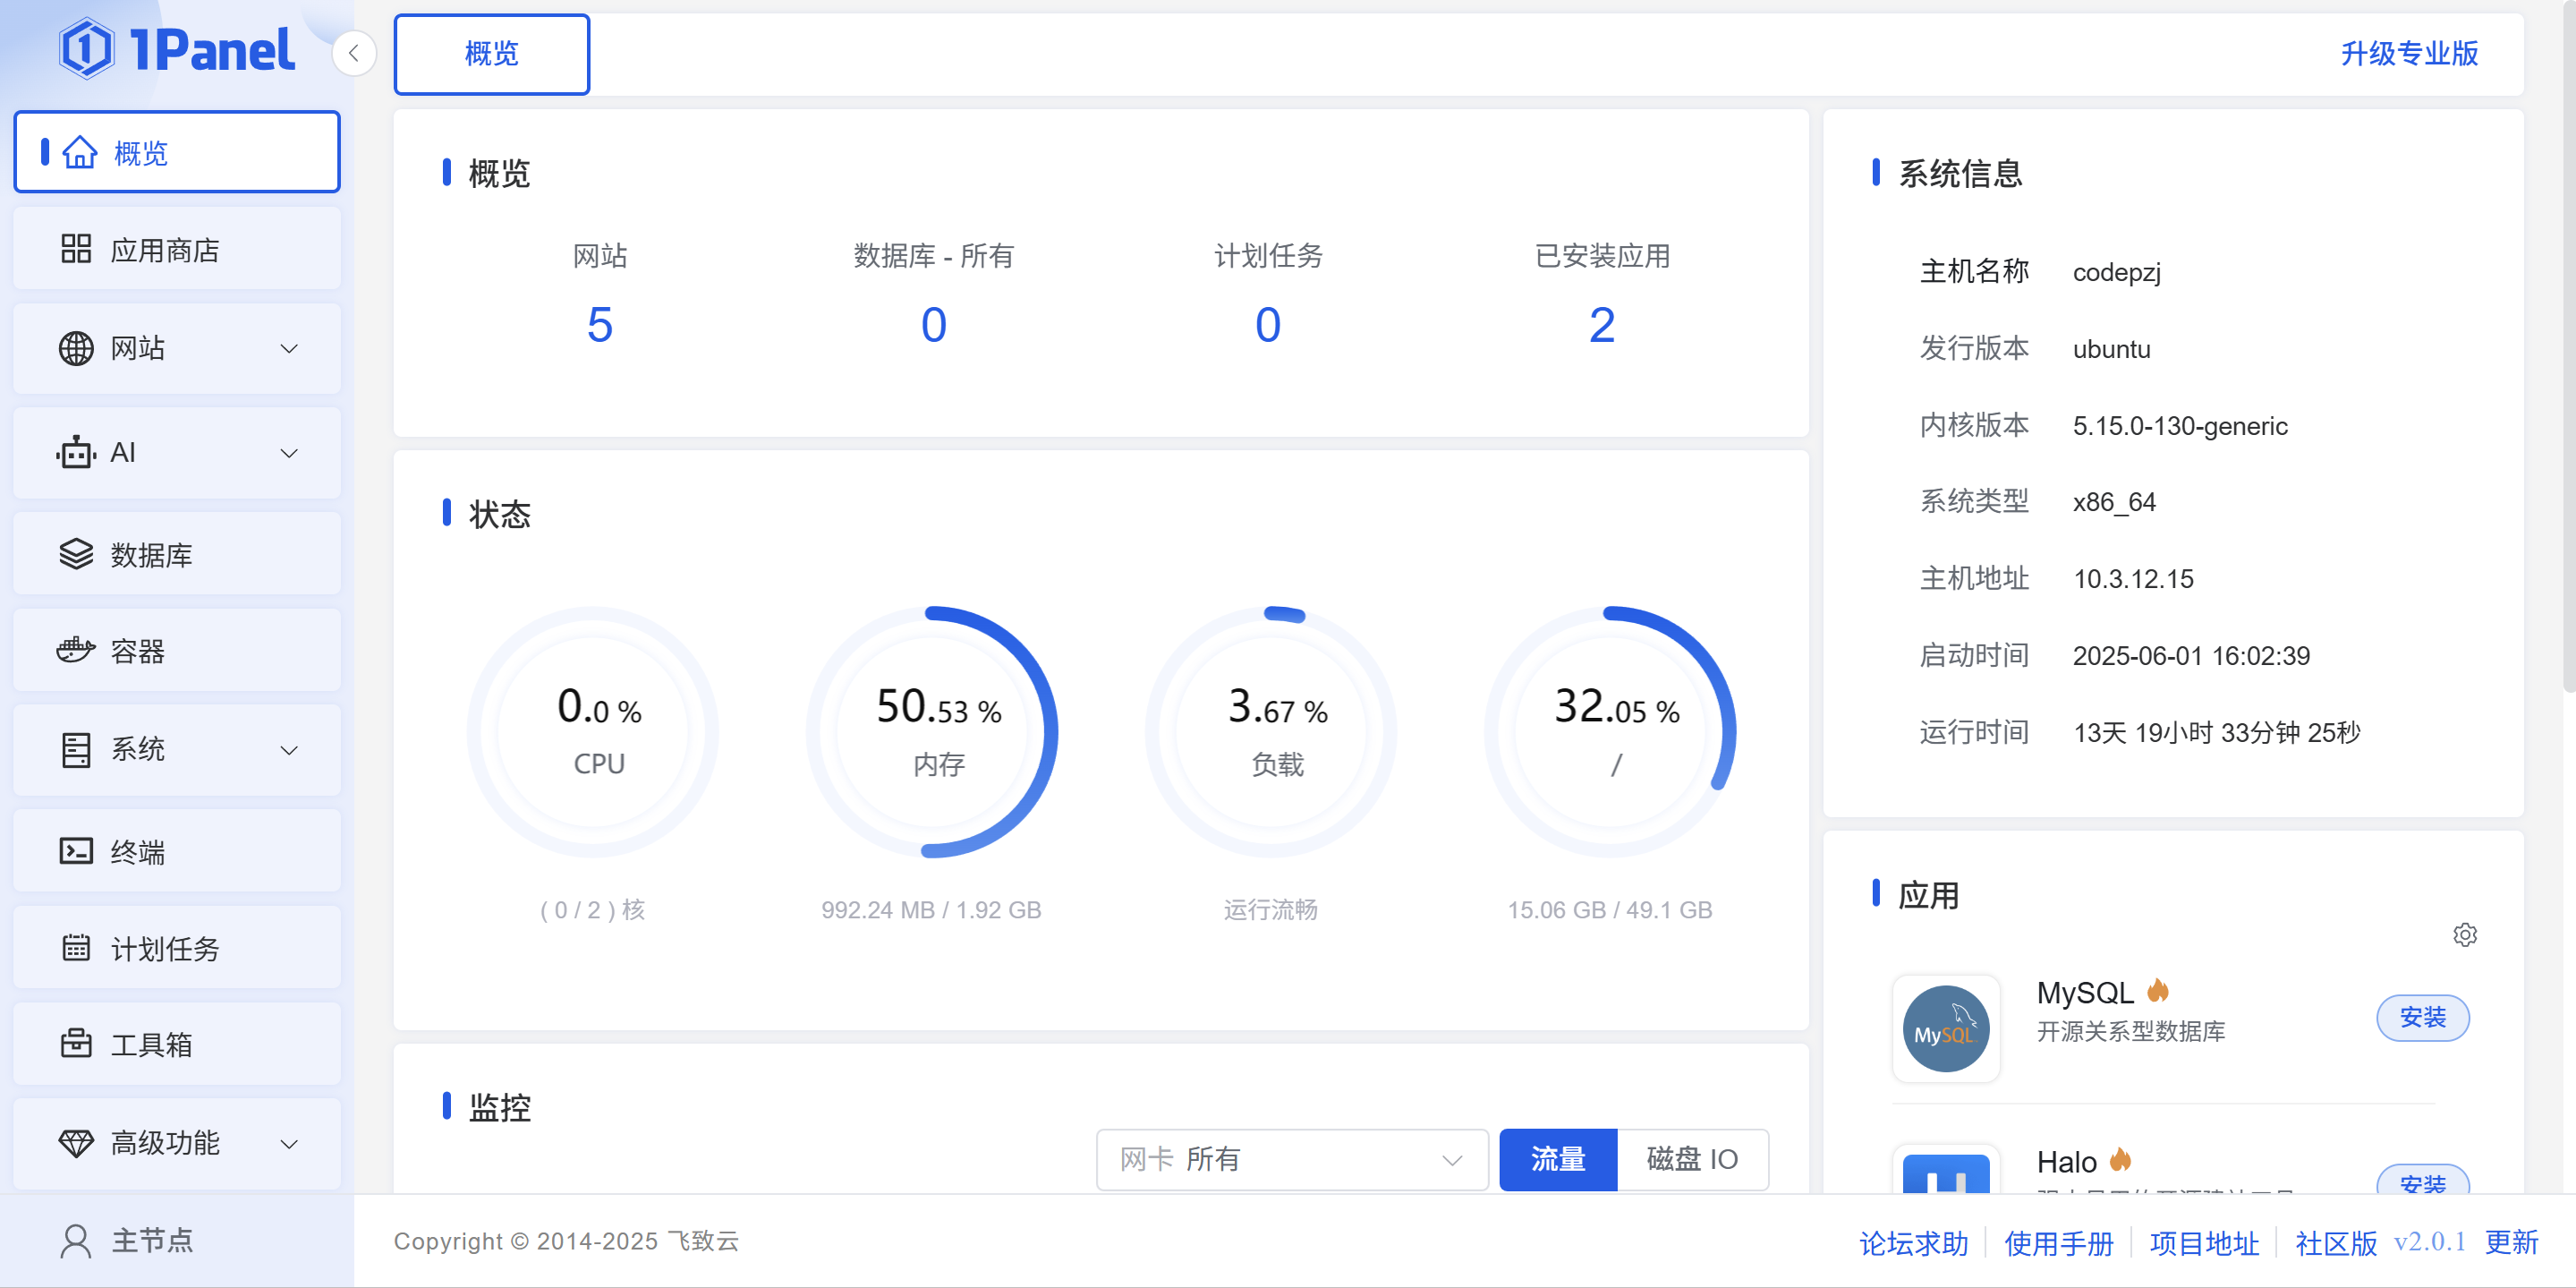Click 社区版 footer link
The width and height of the screenshot is (2576, 1288).
(x=2336, y=1242)
